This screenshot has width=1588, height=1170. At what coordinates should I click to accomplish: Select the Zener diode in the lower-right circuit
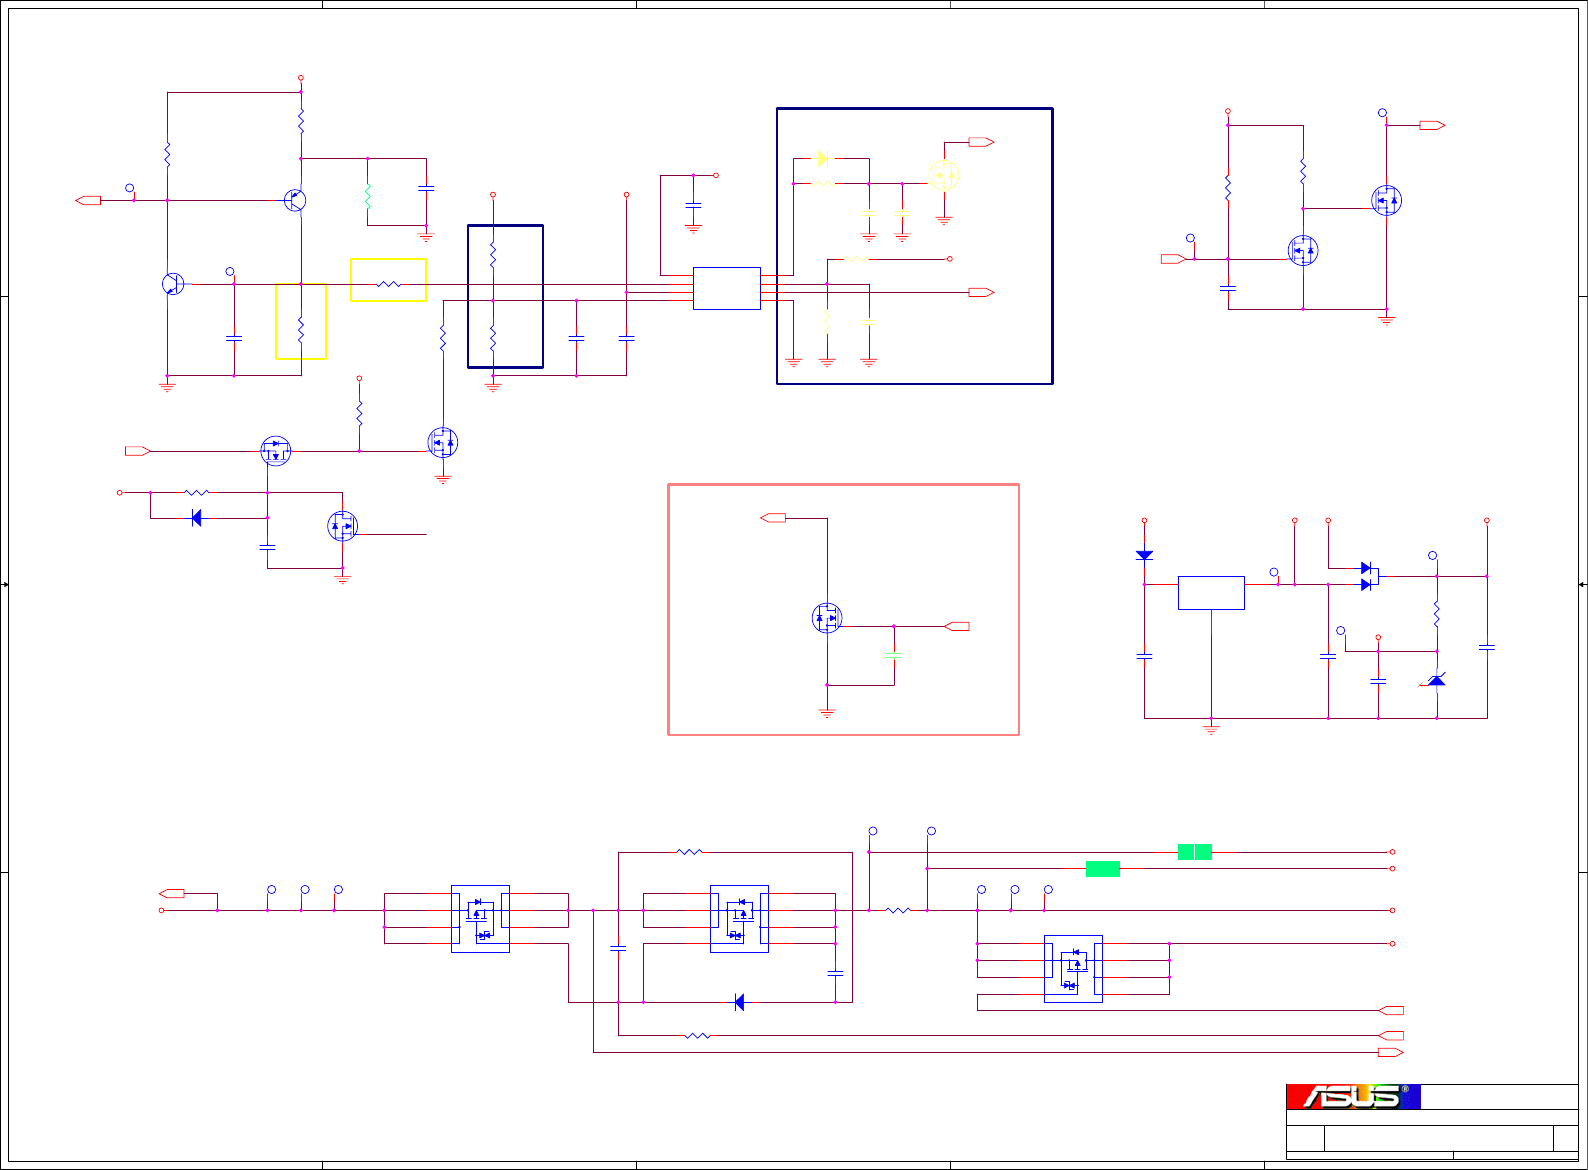[x=1436, y=681]
